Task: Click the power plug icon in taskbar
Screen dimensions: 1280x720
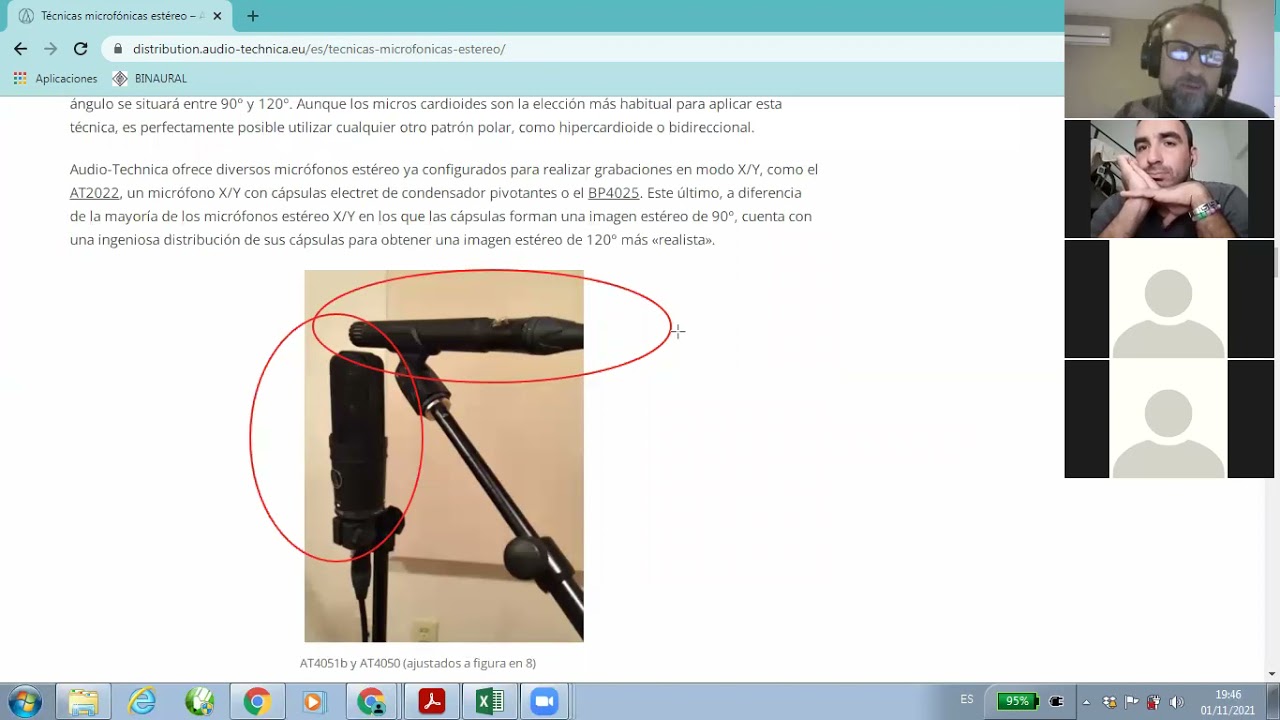Action: pos(1057,702)
